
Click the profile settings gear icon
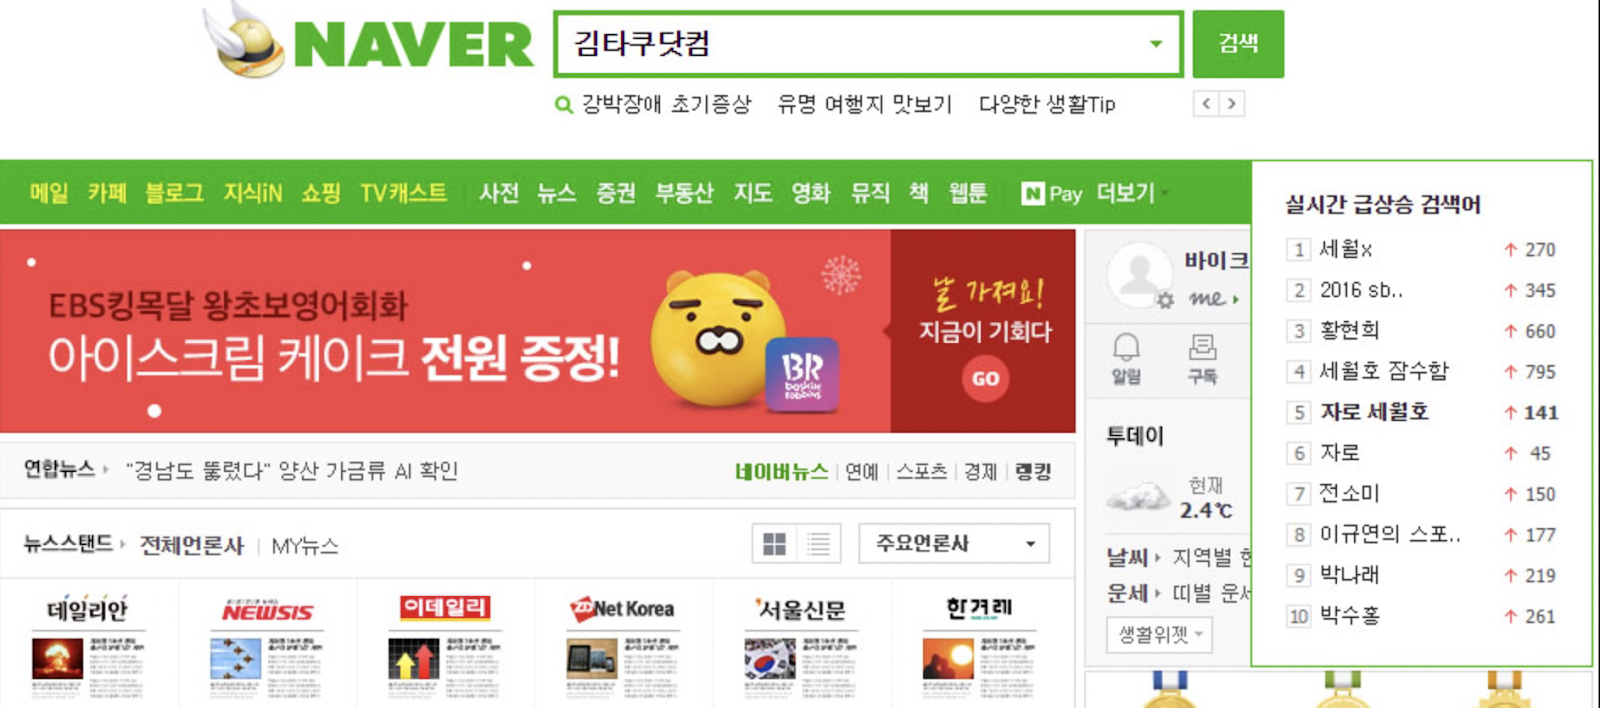click(x=1165, y=300)
